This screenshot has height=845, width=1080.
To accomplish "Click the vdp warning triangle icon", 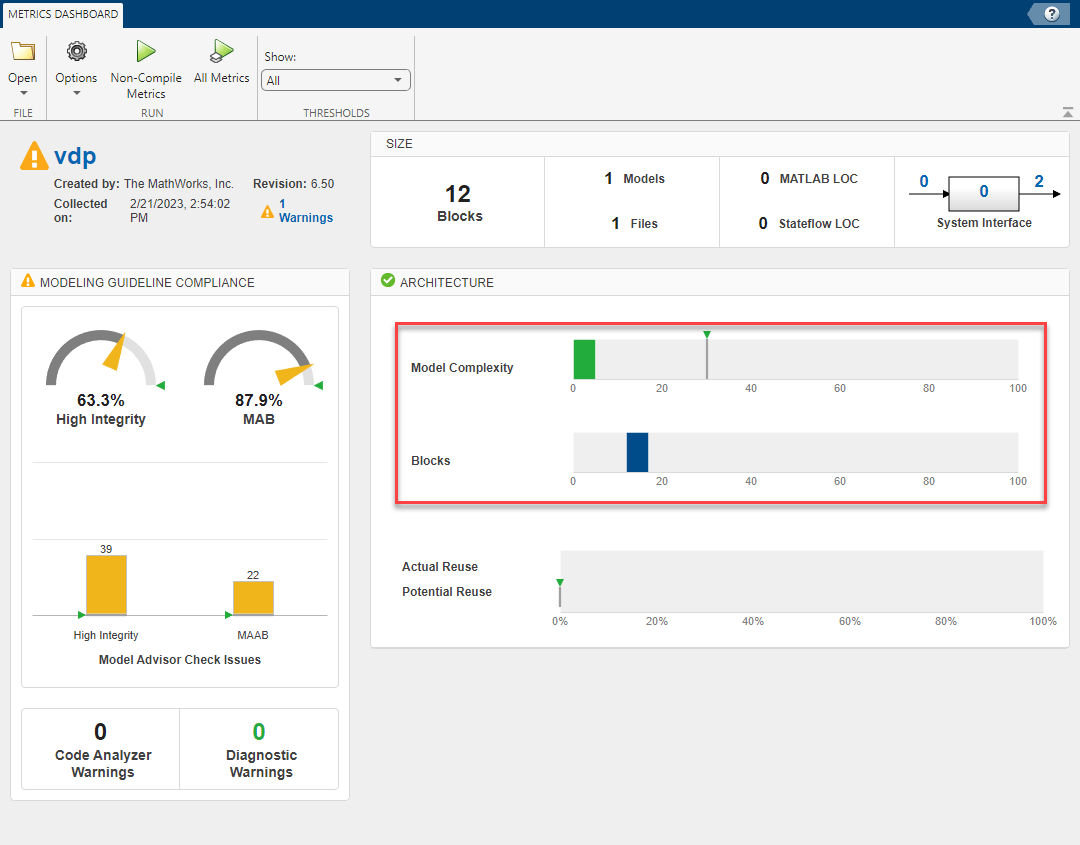I will coord(34,156).
